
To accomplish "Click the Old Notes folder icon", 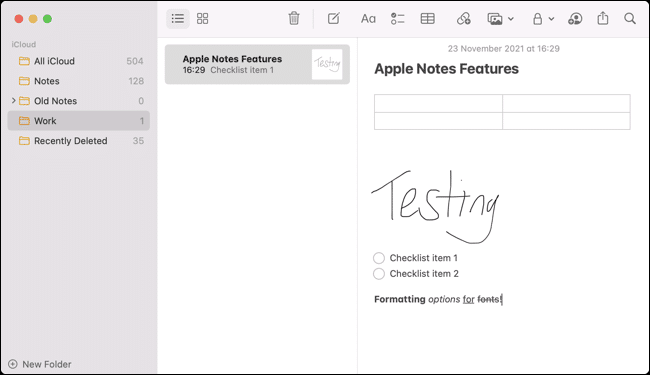I will point(24,101).
